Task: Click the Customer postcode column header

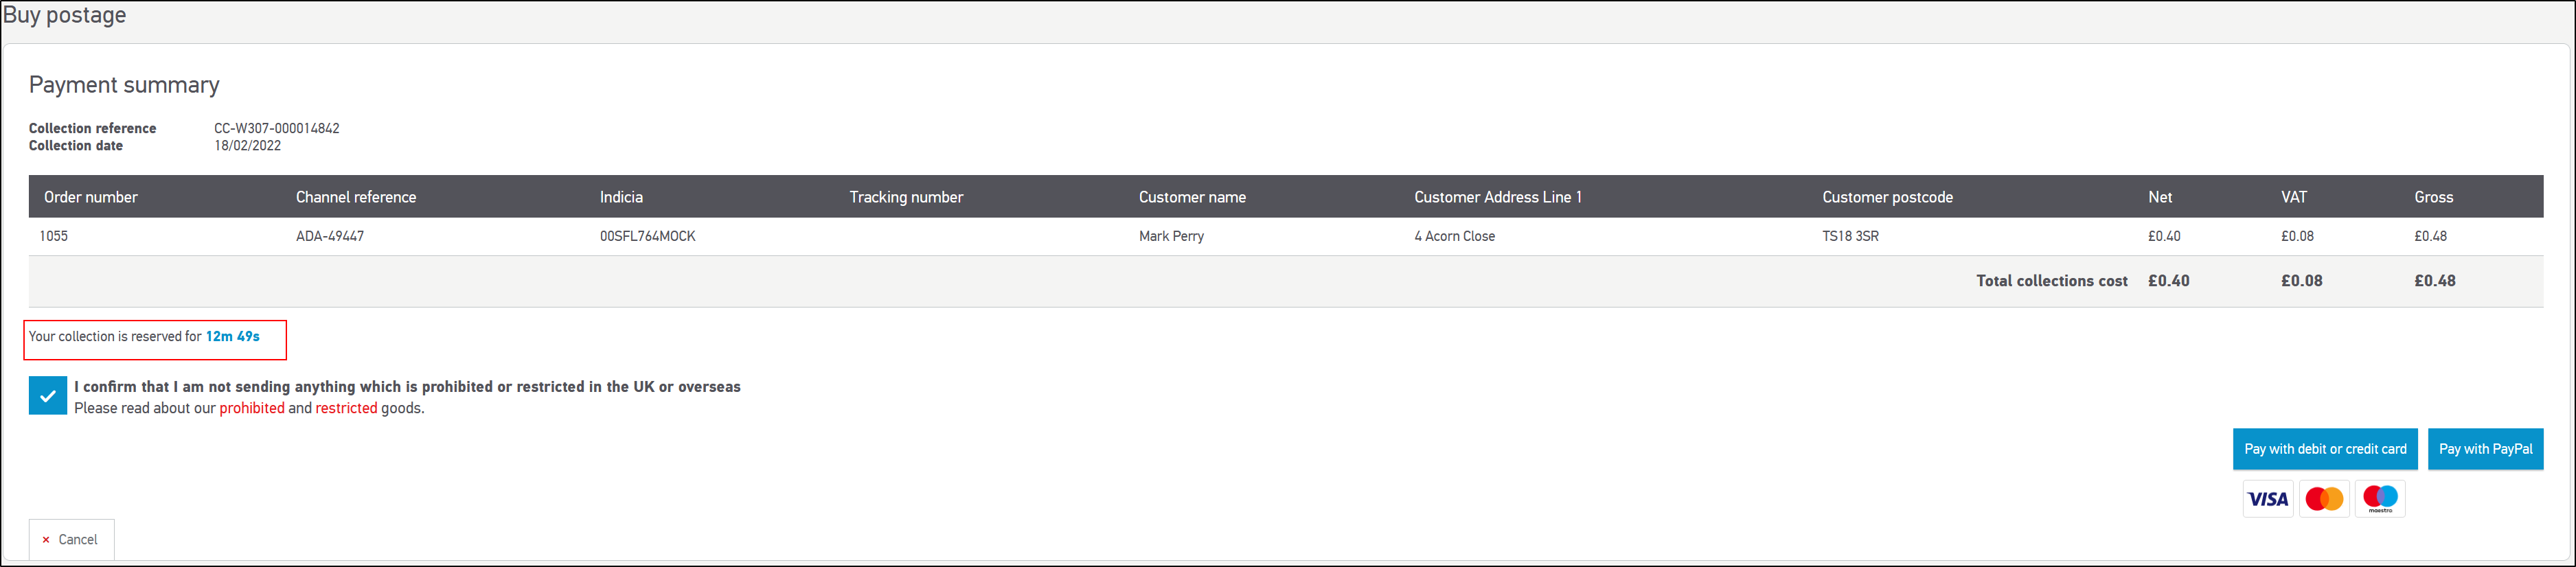Action: pos(1887,197)
